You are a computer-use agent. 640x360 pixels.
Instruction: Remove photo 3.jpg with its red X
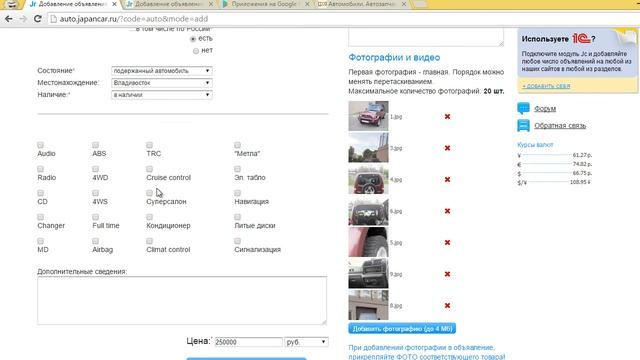coord(447,148)
